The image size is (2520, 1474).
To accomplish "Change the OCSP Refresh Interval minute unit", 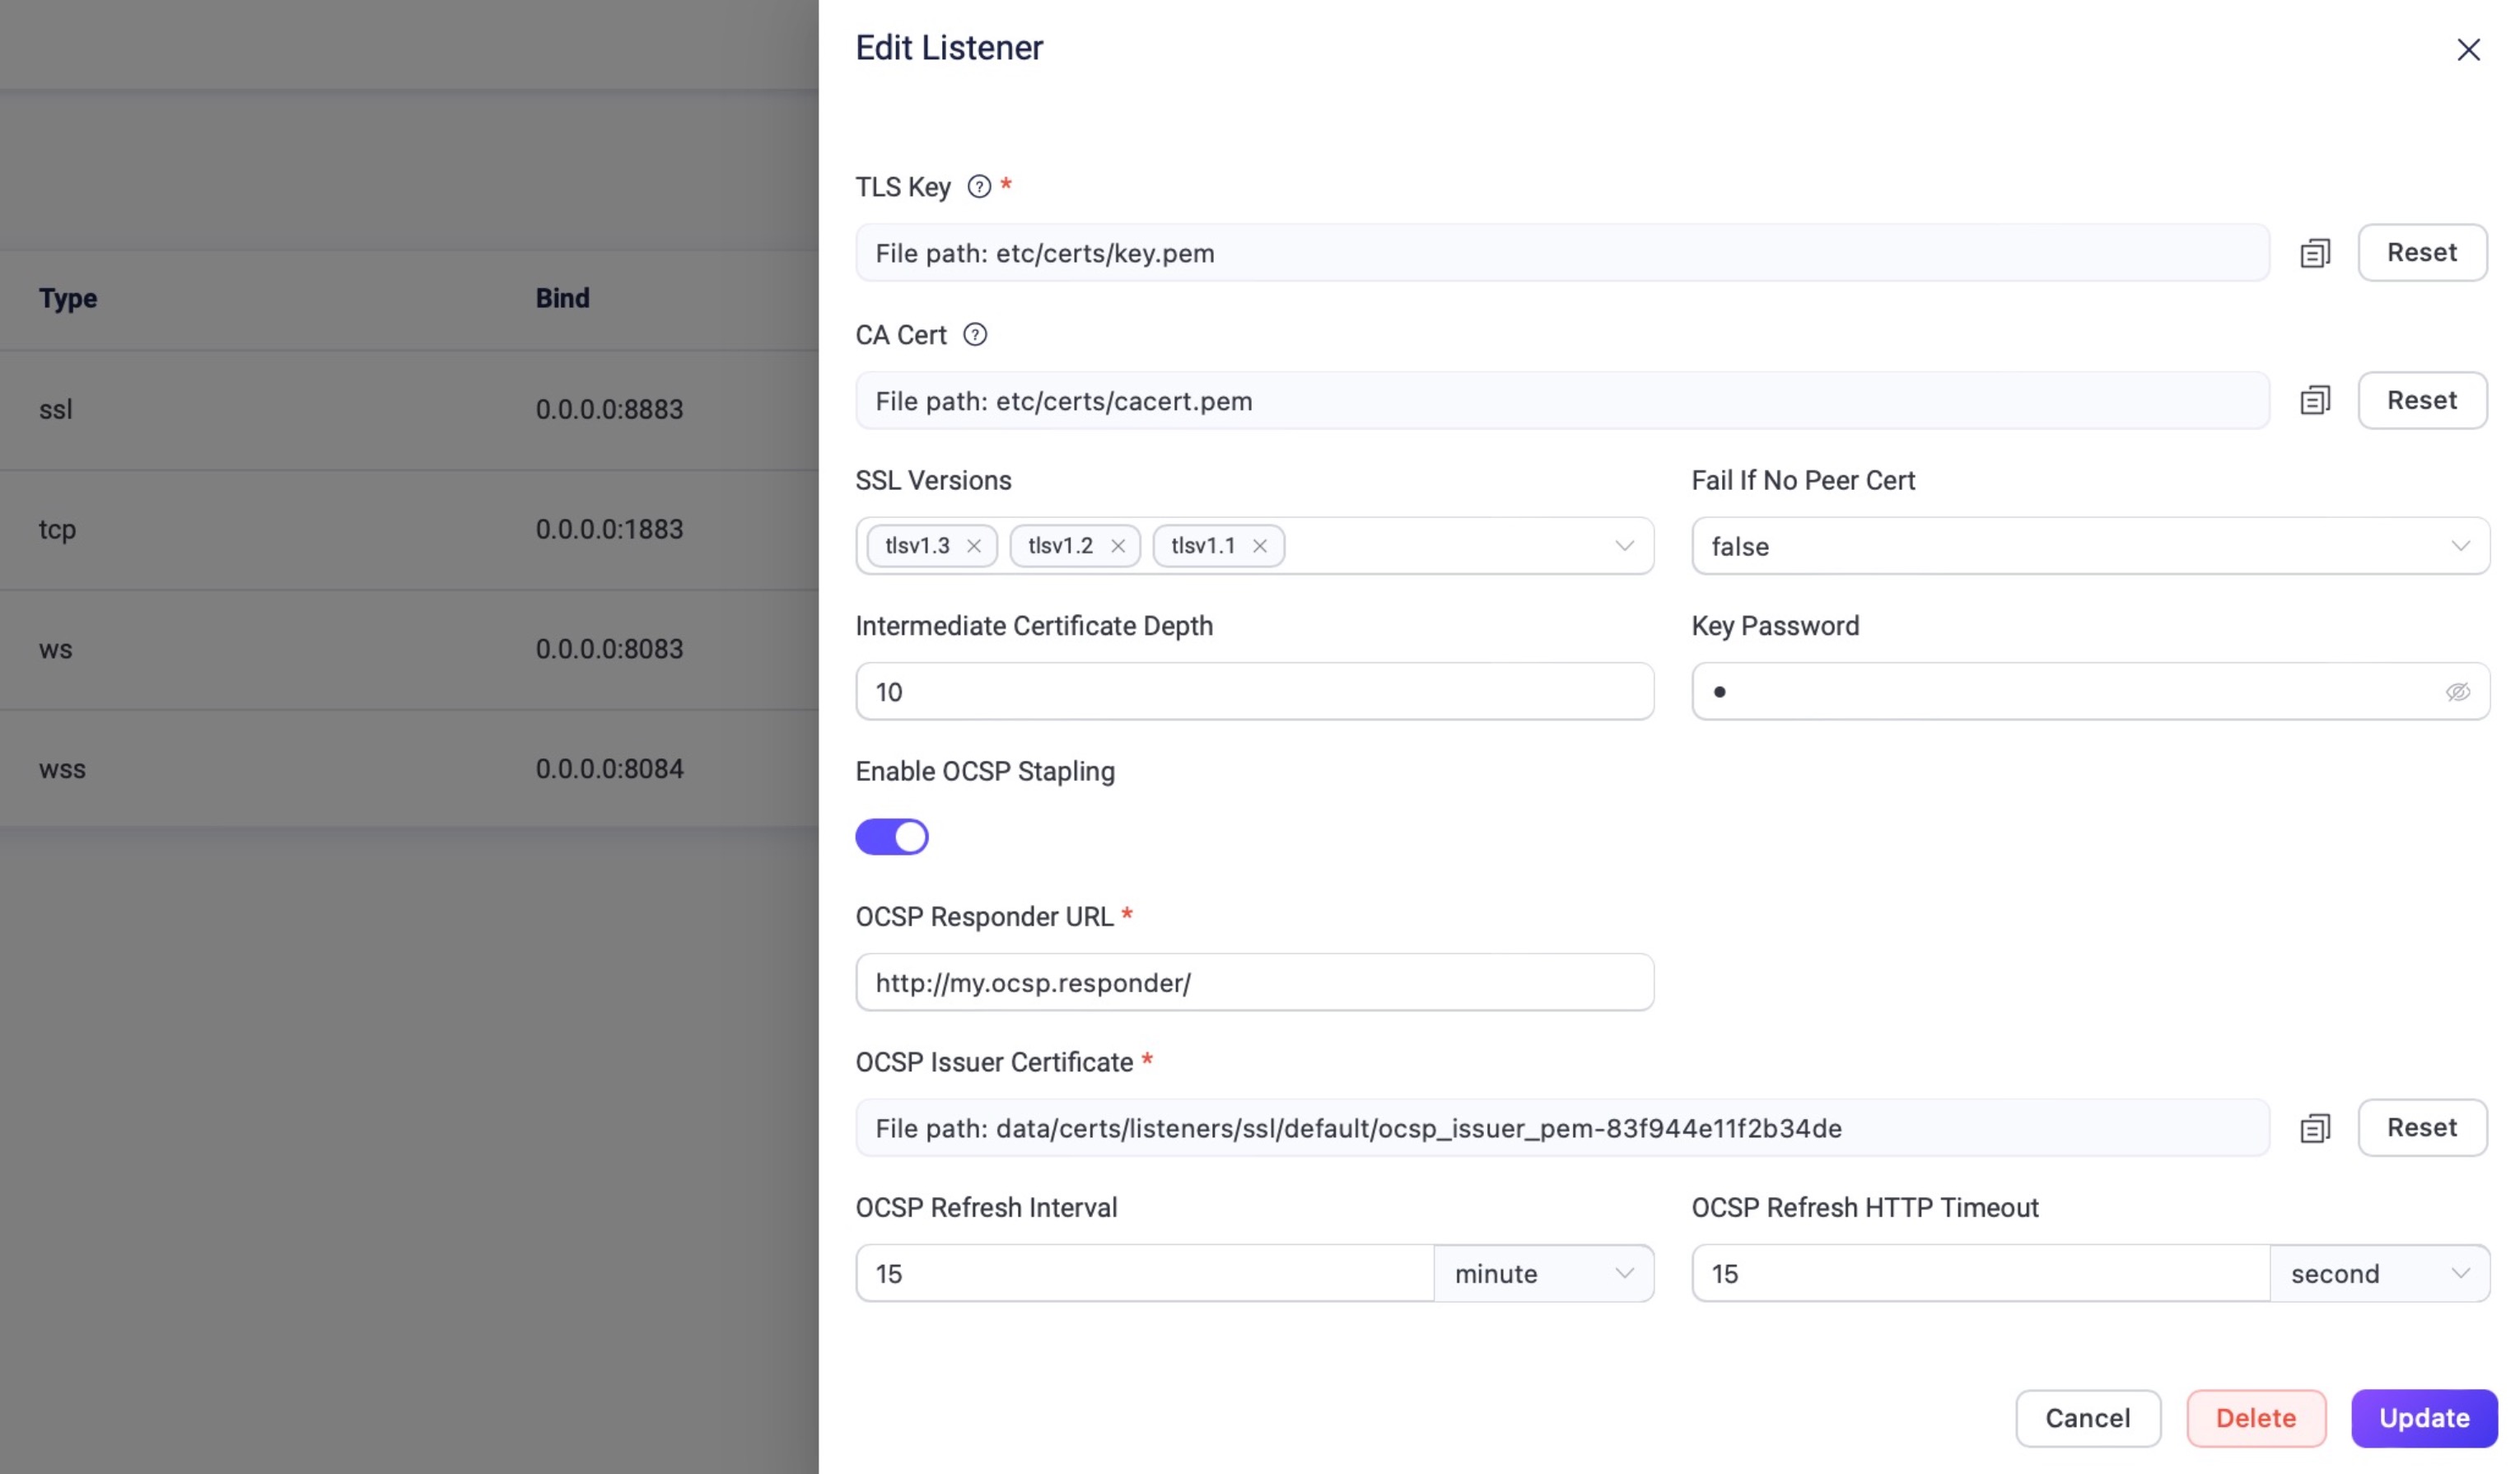I will tap(1543, 1273).
